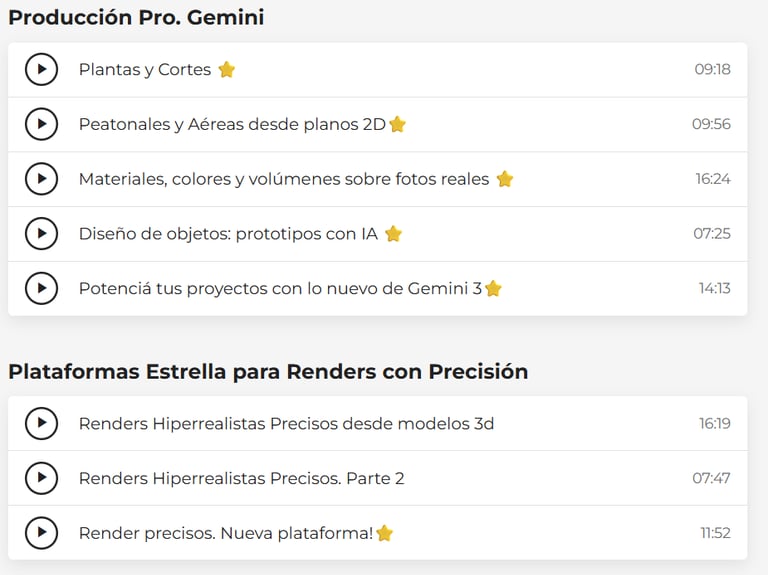Click star beside Nueva plataforma title
This screenshot has height=575, width=768.
point(384,533)
